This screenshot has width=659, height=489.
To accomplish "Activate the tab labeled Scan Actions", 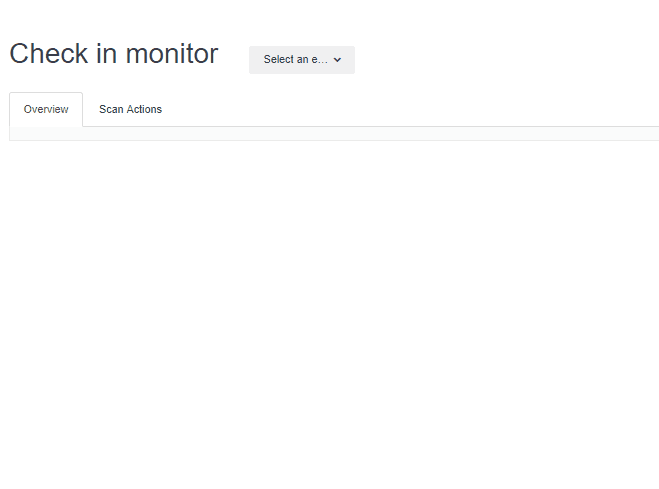I will click(130, 109).
